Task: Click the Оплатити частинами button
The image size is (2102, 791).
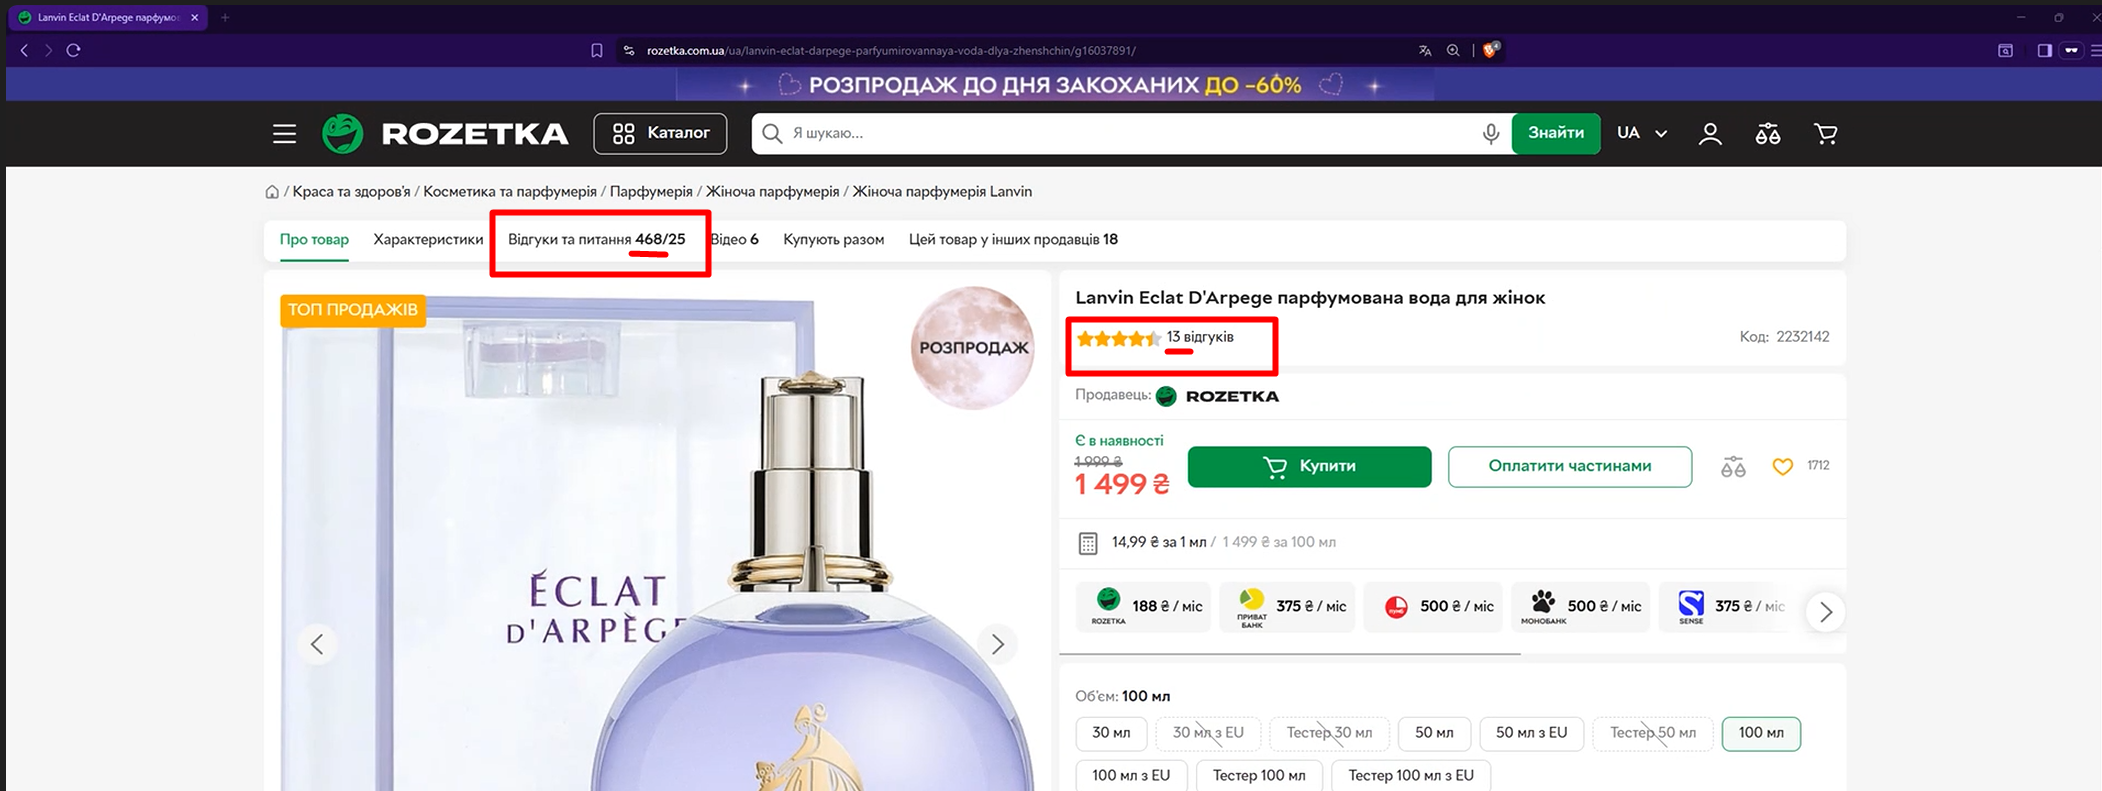Action: tap(1569, 466)
